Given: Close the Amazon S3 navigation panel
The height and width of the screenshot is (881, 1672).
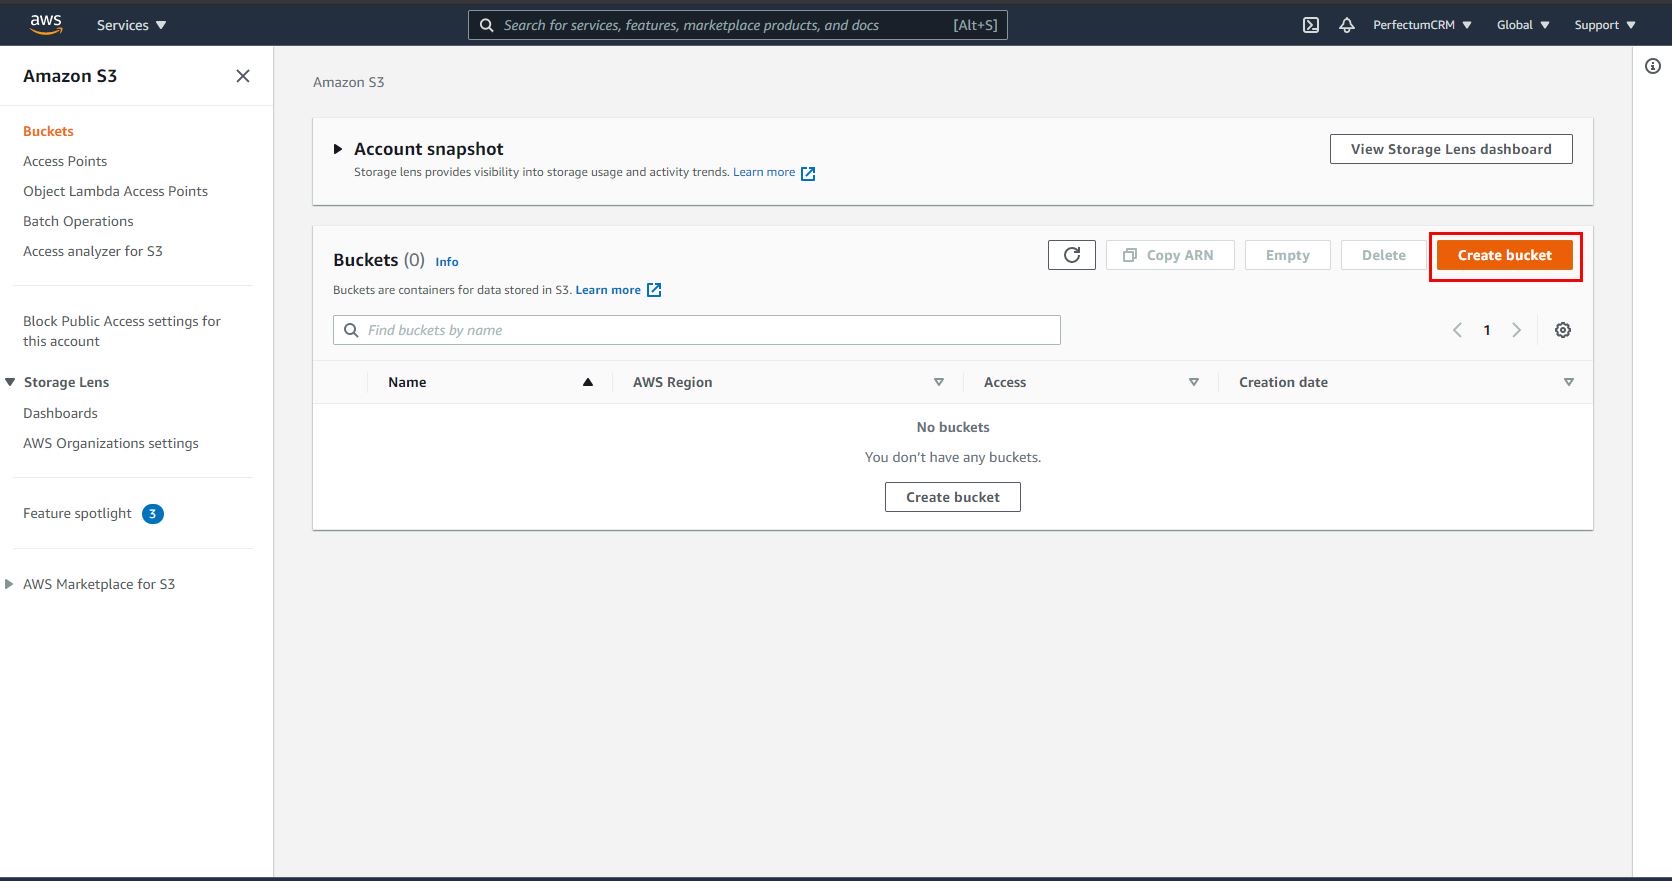Looking at the screenshot, I should pos(243,76).
